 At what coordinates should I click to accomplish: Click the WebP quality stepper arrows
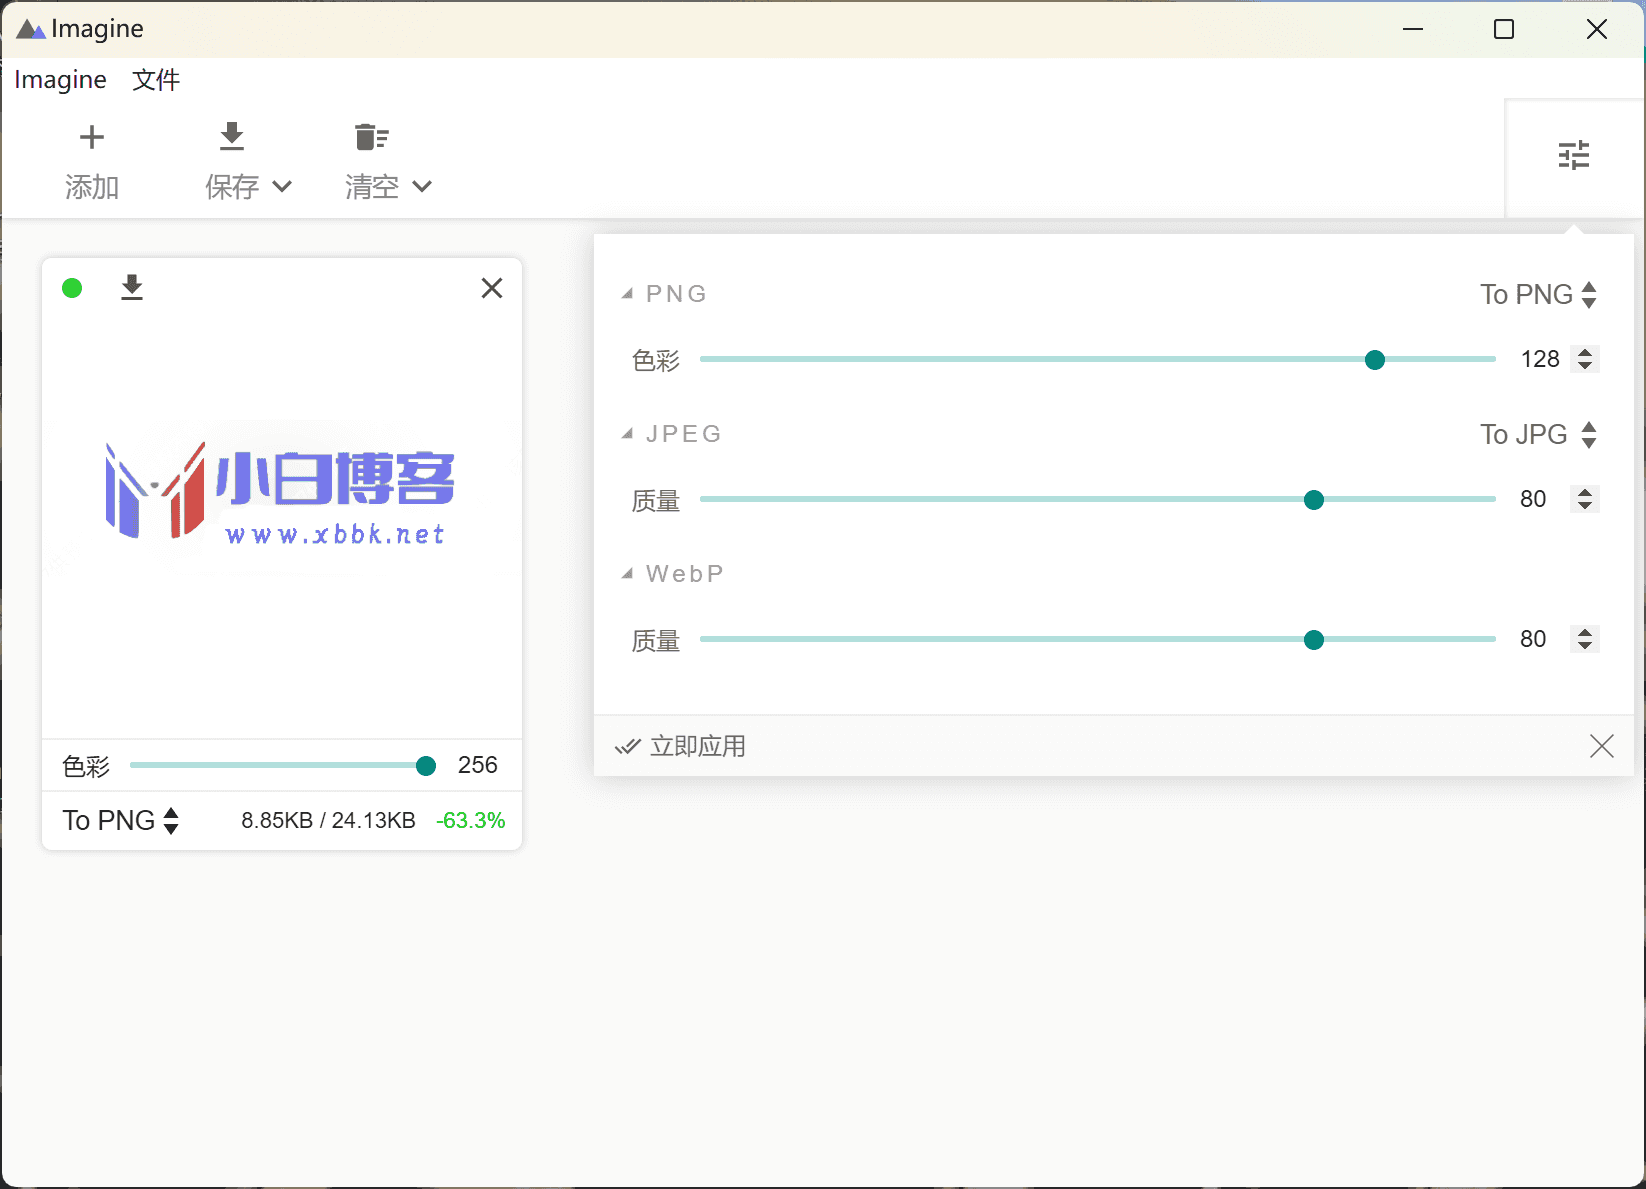point(1585,639)
